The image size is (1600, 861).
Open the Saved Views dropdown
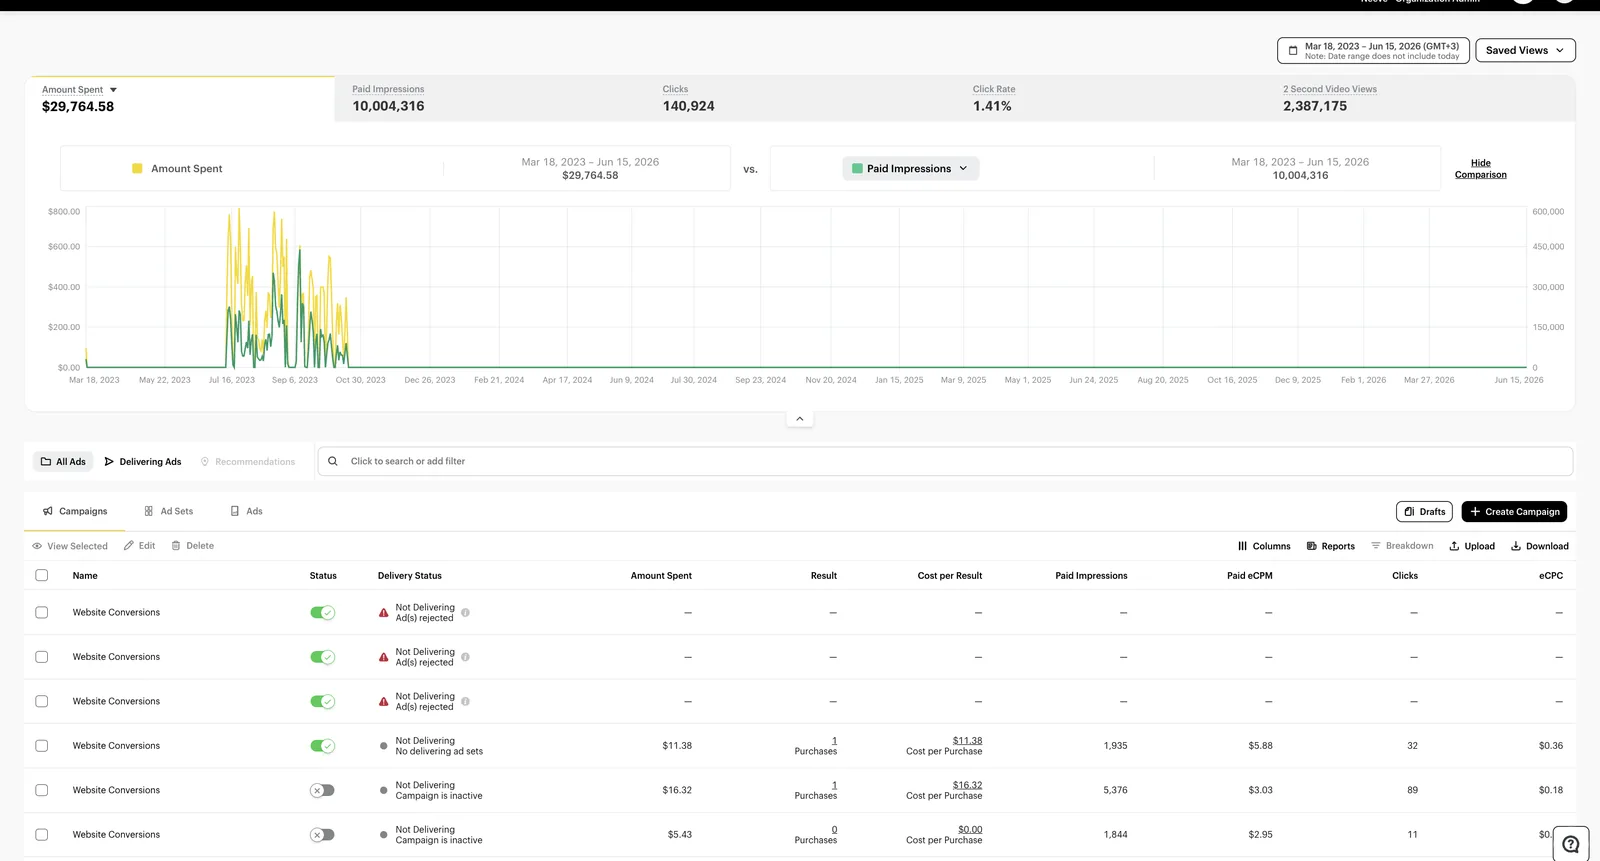click(1525, 50)
